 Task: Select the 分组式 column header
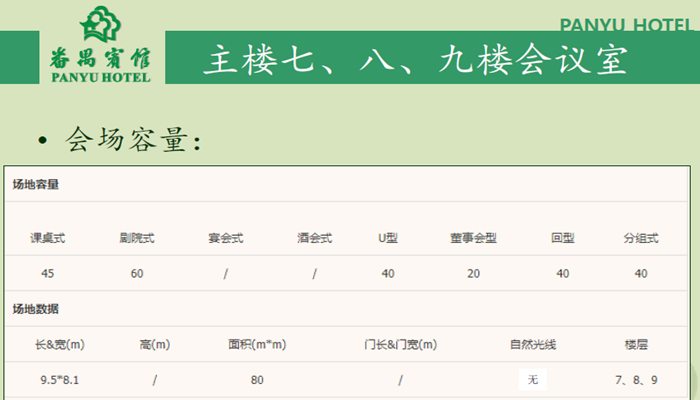(641, 239)
